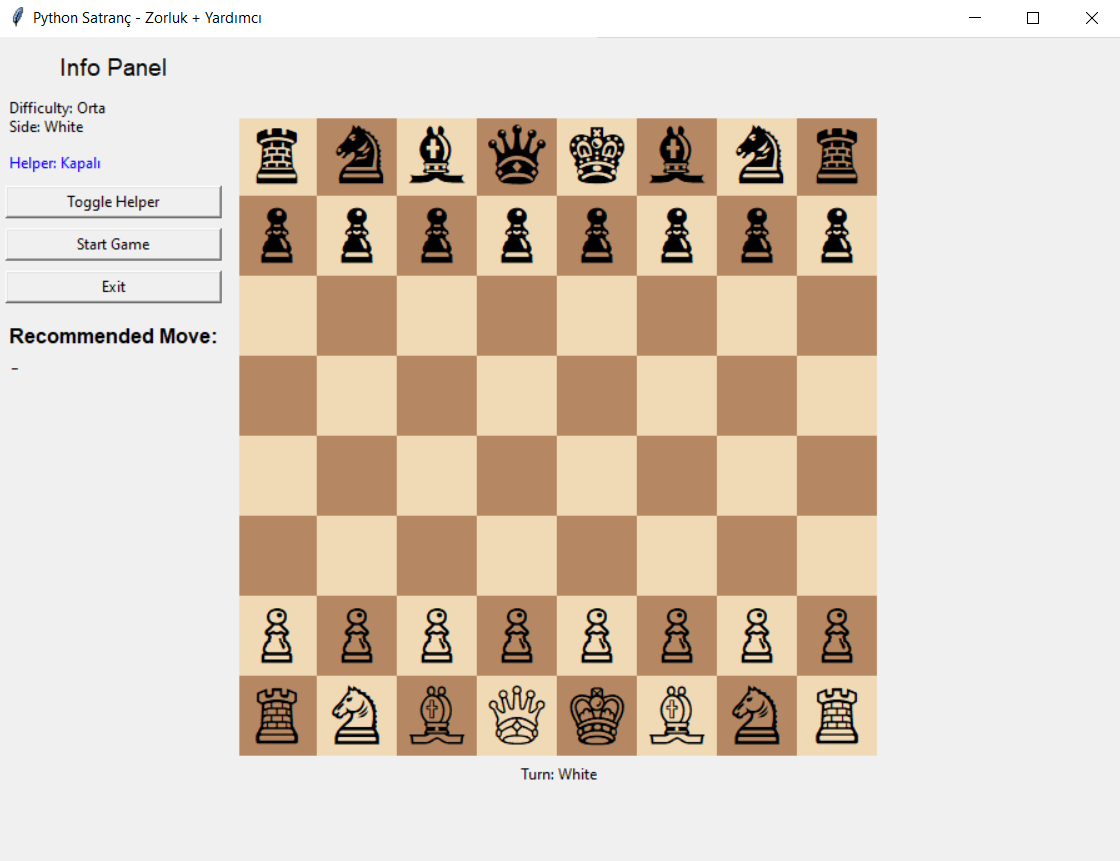Select the white pawn on h2
Image resolution: width=1120 pixels, height=861 pixels.
[837, 636]
